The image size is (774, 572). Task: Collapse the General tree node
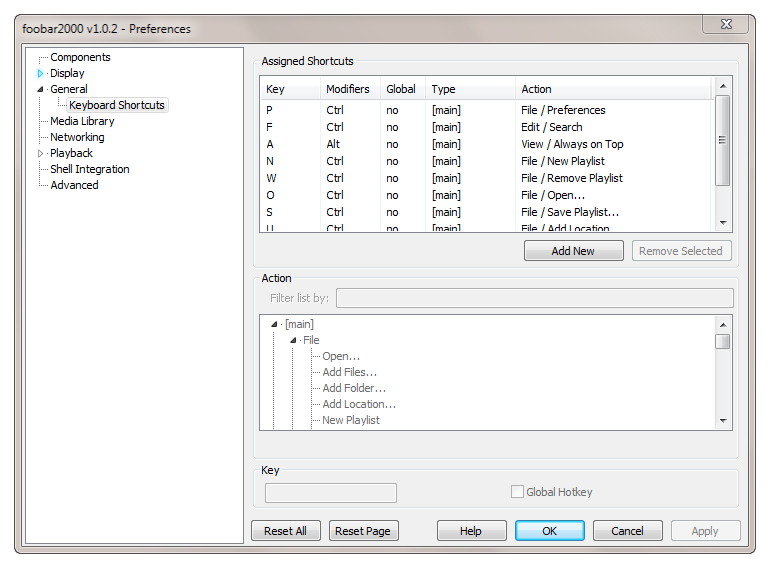point(41,89)
